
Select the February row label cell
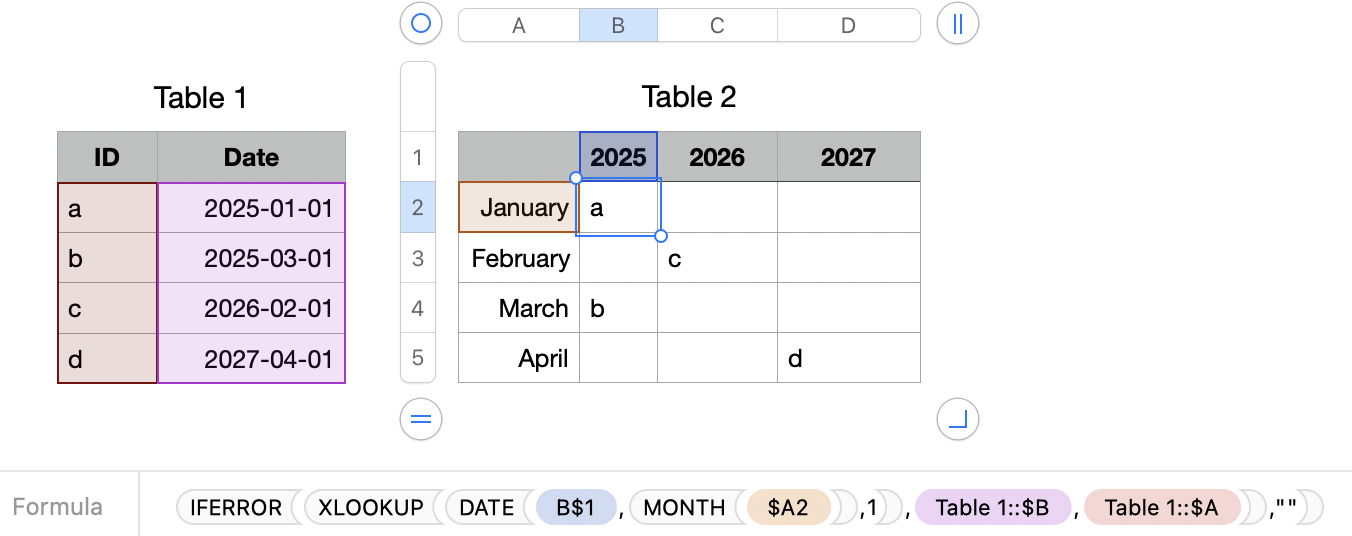pyautogui.click(x=519, y=258)
